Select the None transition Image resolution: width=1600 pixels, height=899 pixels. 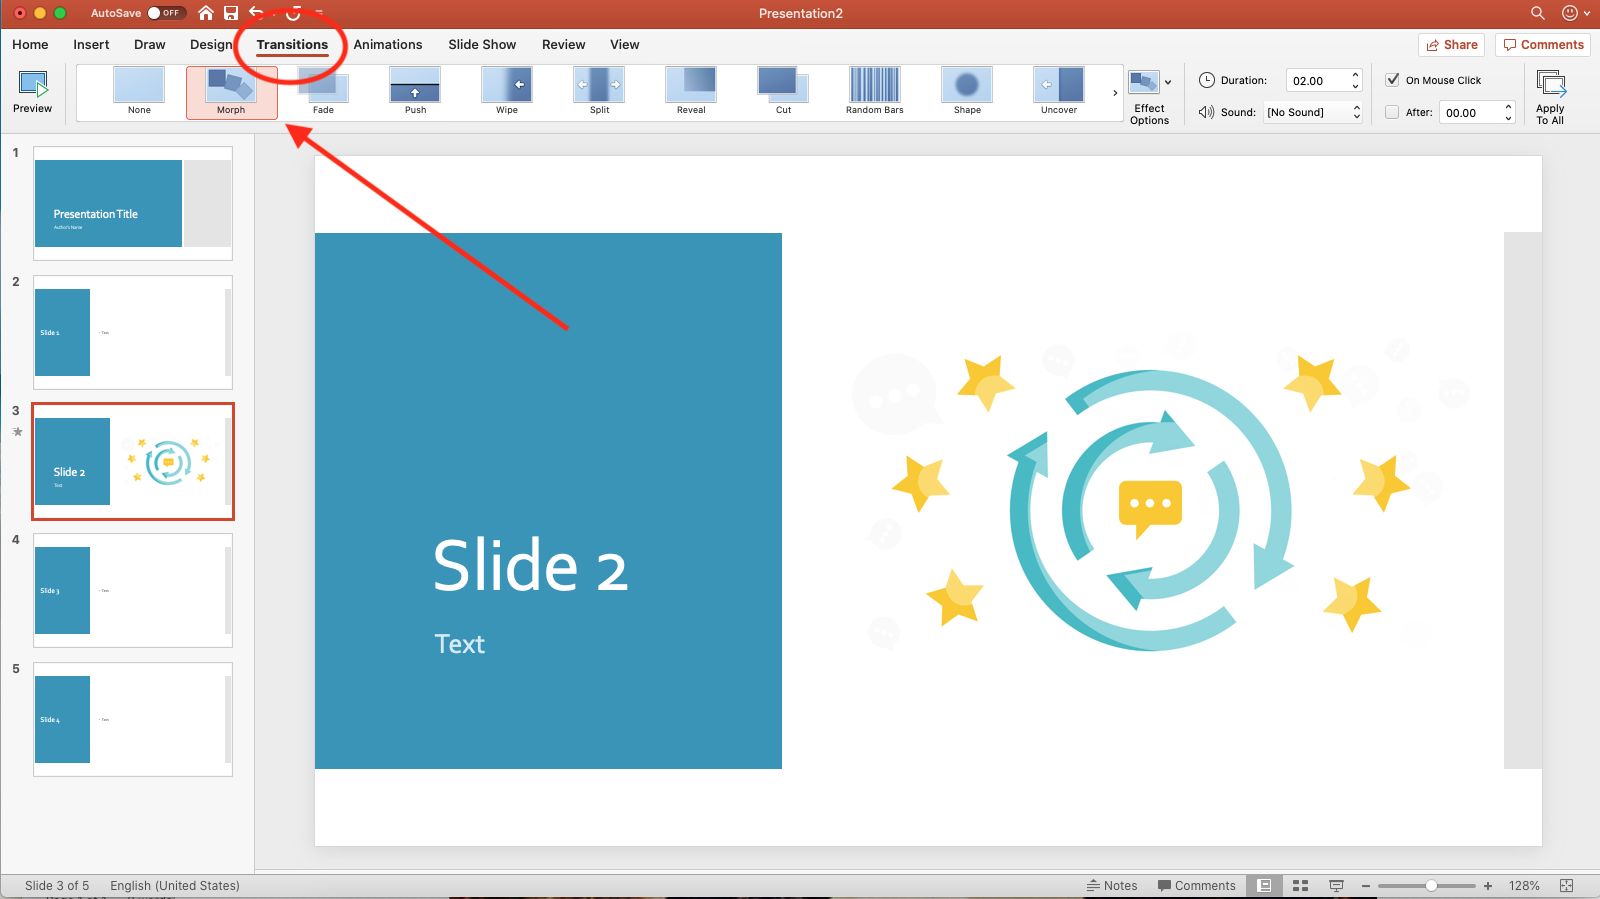point(139,91)
